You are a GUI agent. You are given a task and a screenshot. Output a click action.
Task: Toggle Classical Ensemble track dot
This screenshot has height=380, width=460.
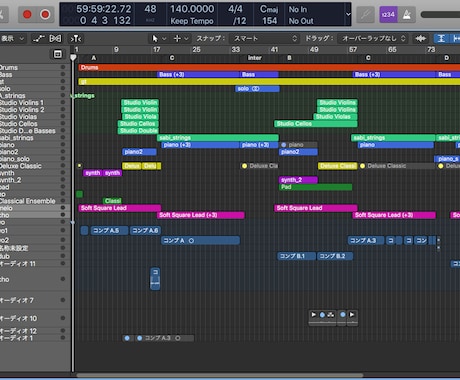(x=63, y=201)
